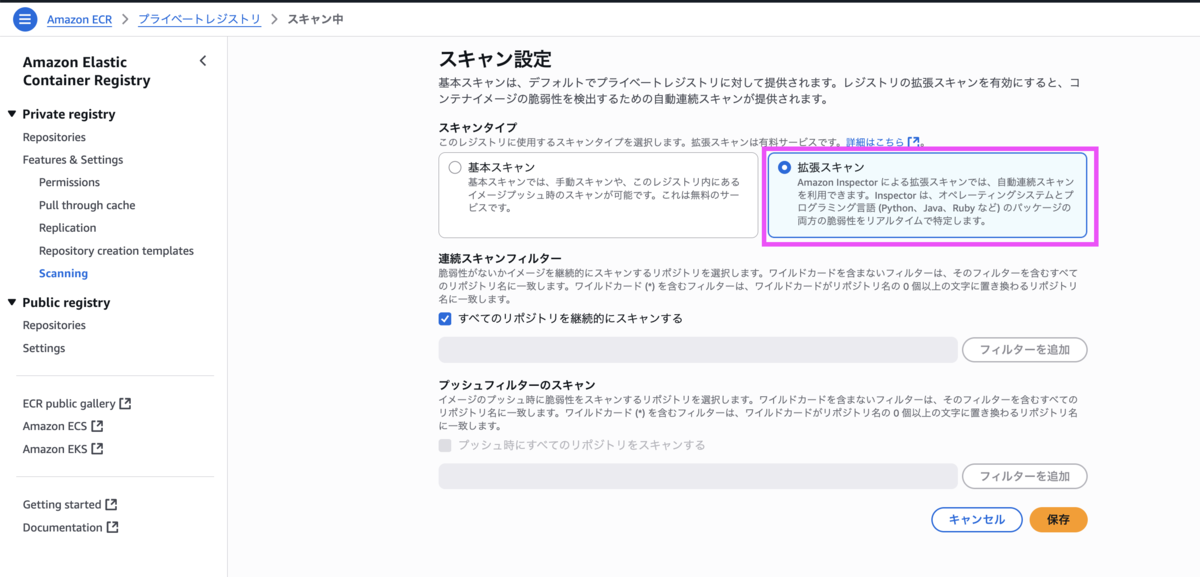Focus the continuous scan filter input field

point(698,350)
